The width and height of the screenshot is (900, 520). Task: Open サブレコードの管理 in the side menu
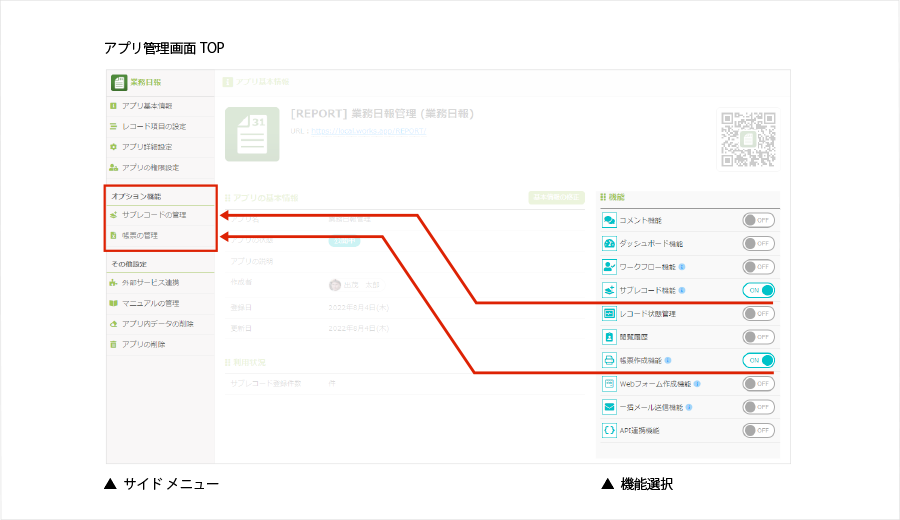153,215
